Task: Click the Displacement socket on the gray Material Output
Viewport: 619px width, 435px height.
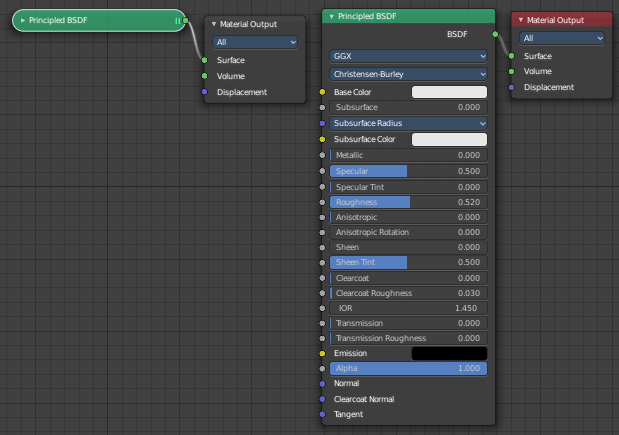Action: [x=204, y=92]
